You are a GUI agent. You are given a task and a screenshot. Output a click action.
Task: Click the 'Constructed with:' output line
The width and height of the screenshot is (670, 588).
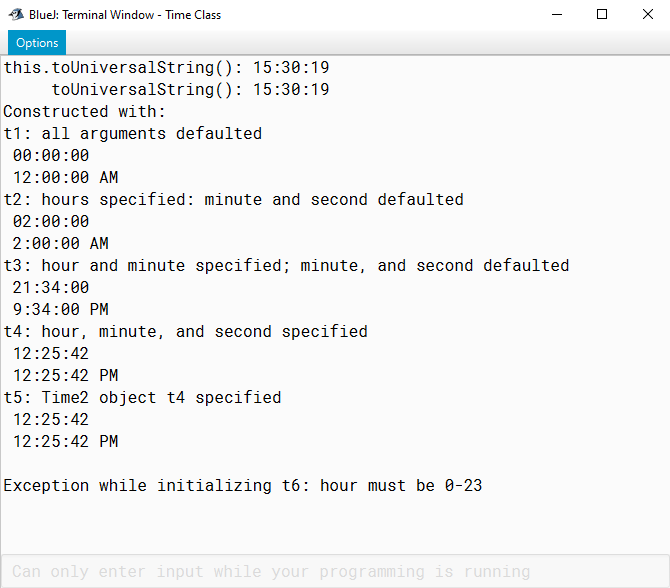coord(84,112)
